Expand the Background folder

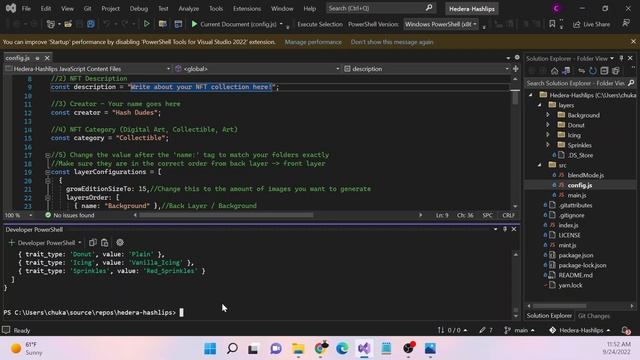tap(548, 115)
